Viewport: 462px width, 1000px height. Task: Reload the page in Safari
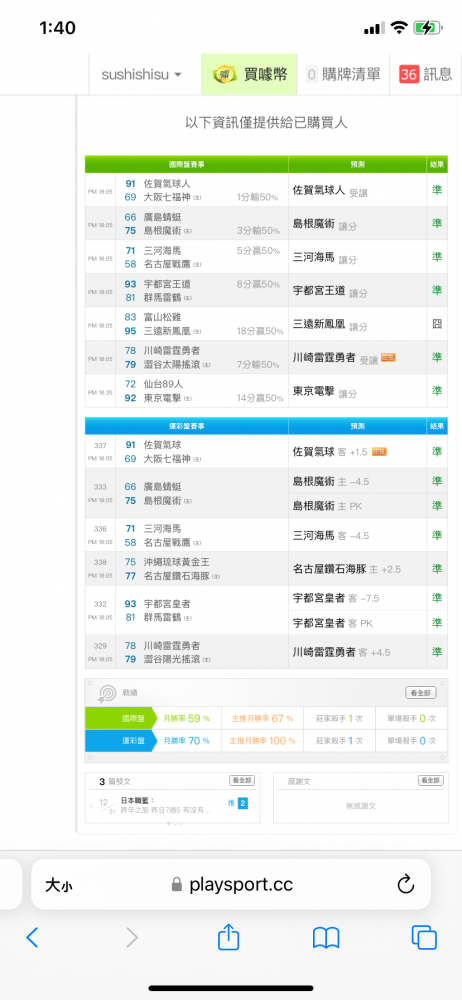pos(406,884)
